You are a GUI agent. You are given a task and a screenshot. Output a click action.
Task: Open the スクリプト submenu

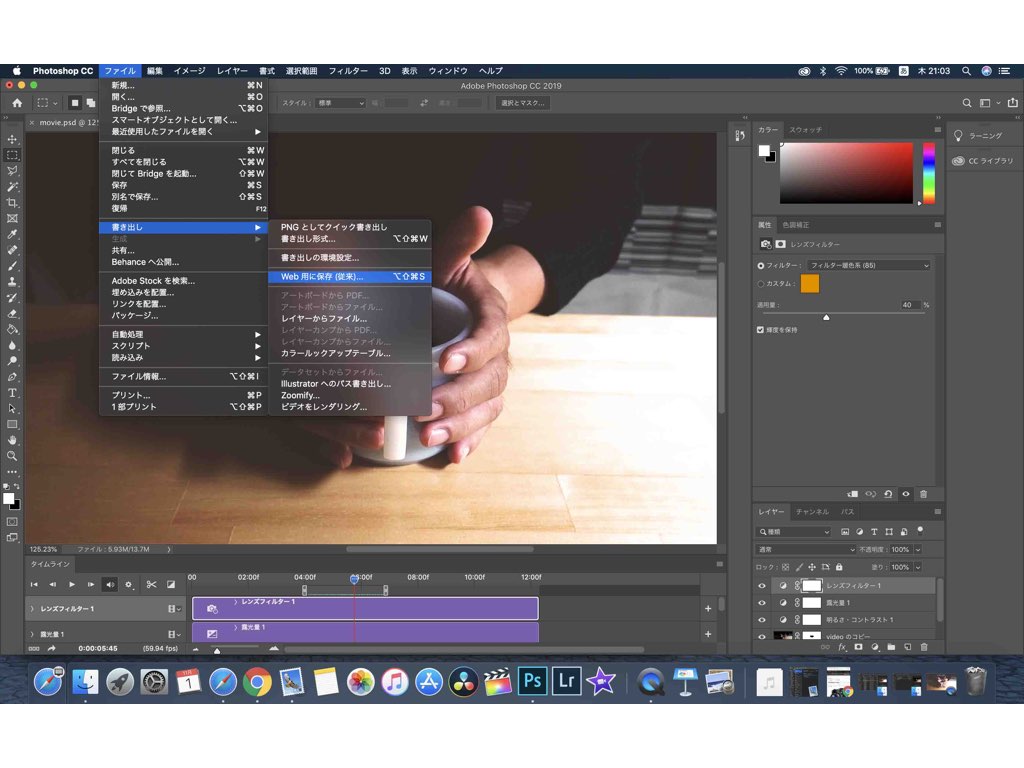[x=186, y=346]
